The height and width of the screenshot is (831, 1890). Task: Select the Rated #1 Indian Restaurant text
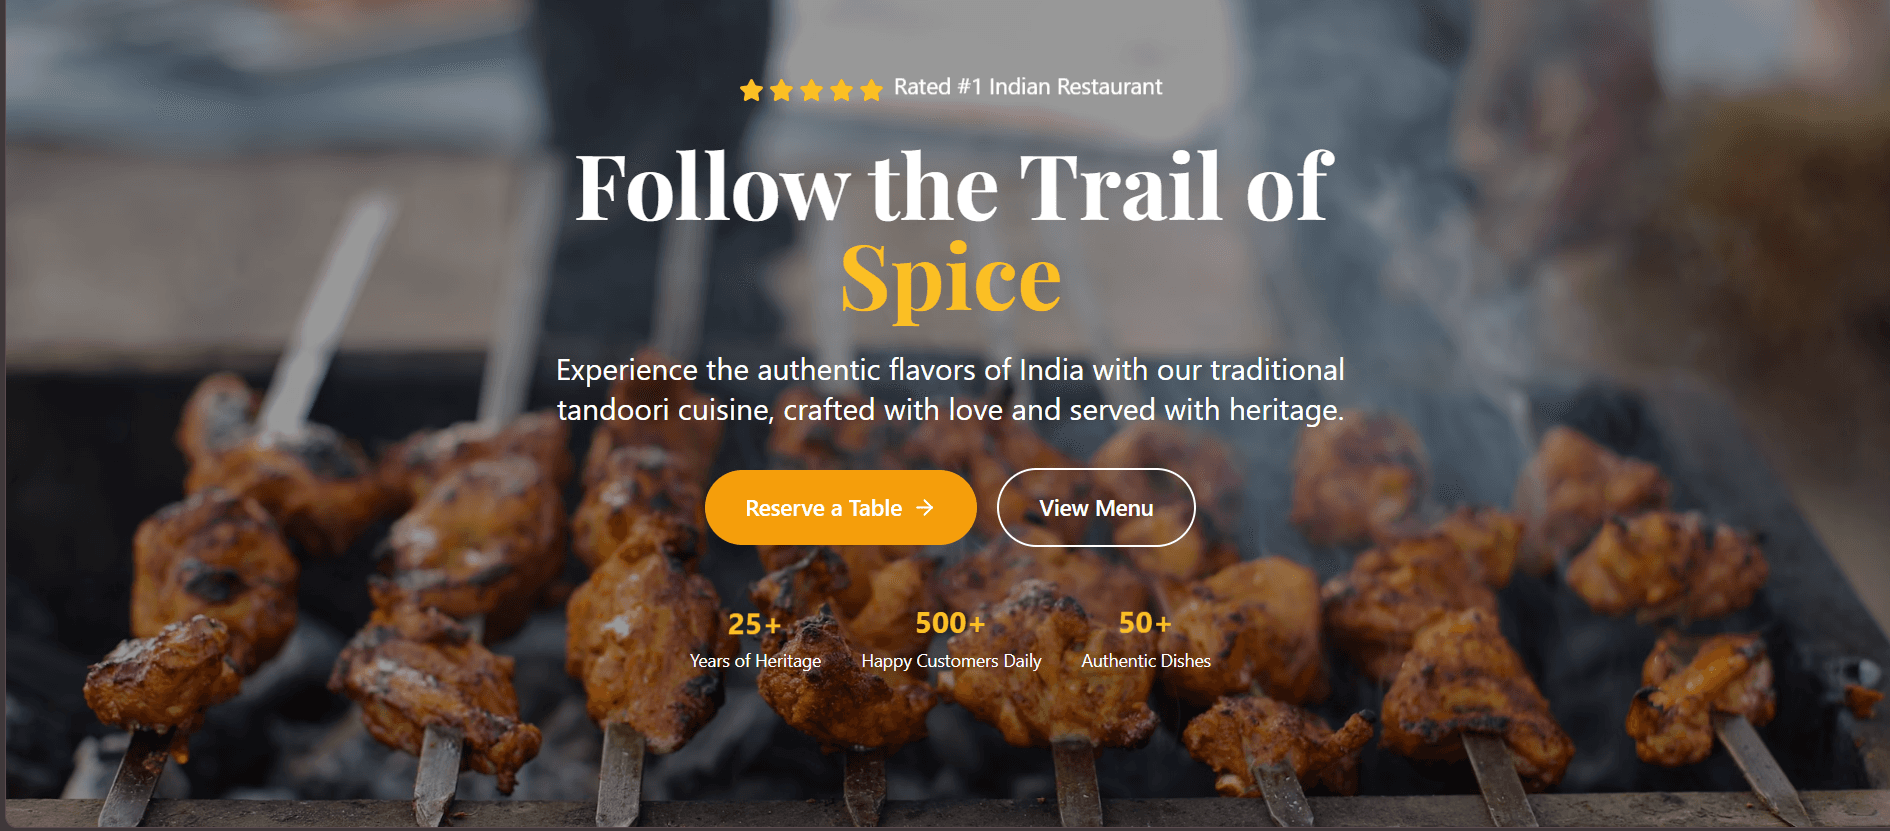click(1028, 87)
